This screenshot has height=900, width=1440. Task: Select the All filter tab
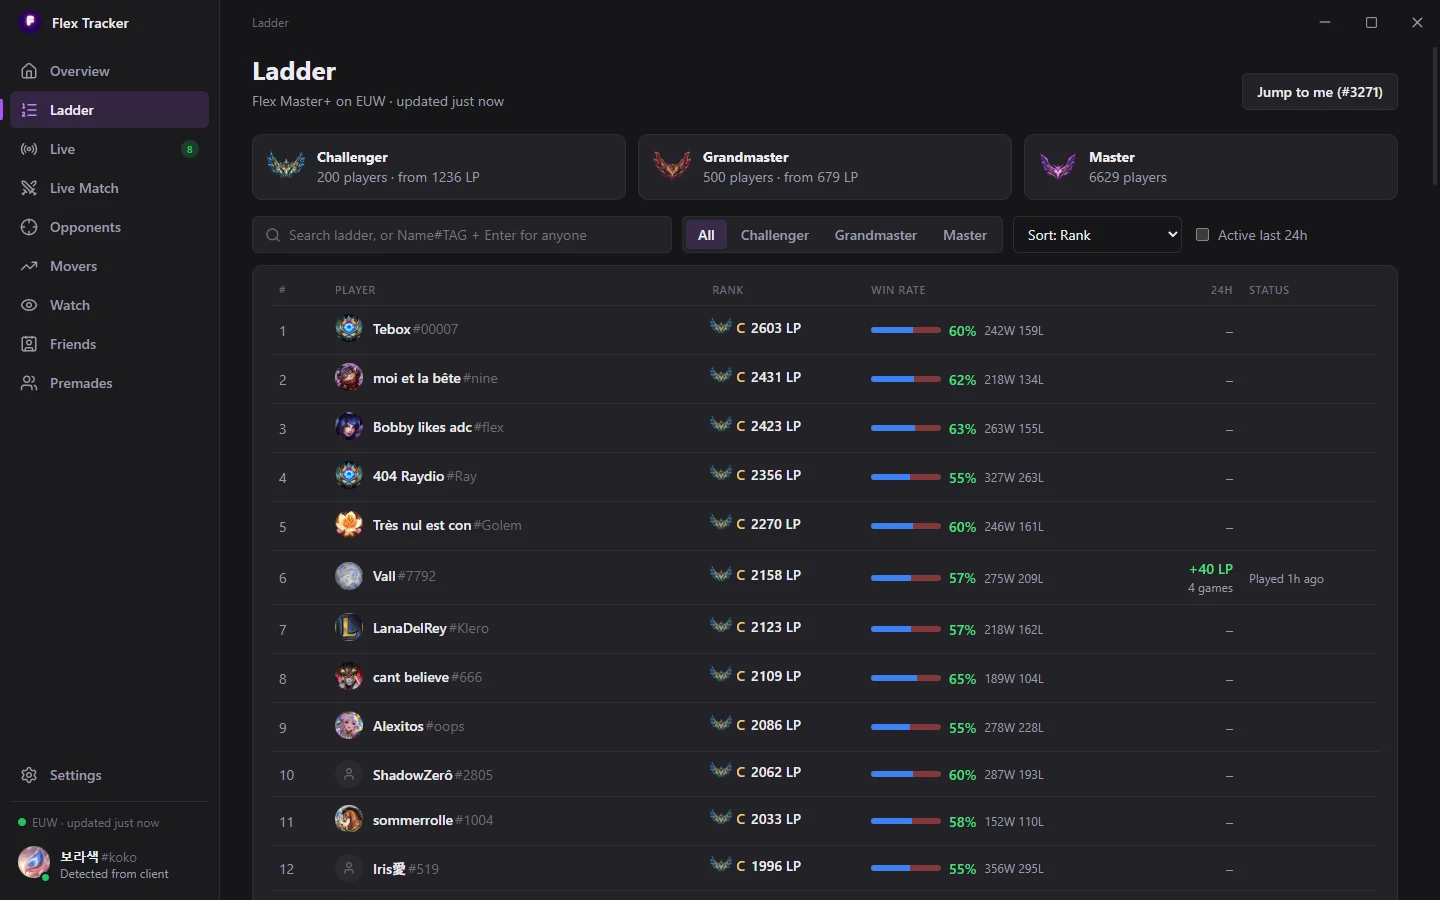706,235
